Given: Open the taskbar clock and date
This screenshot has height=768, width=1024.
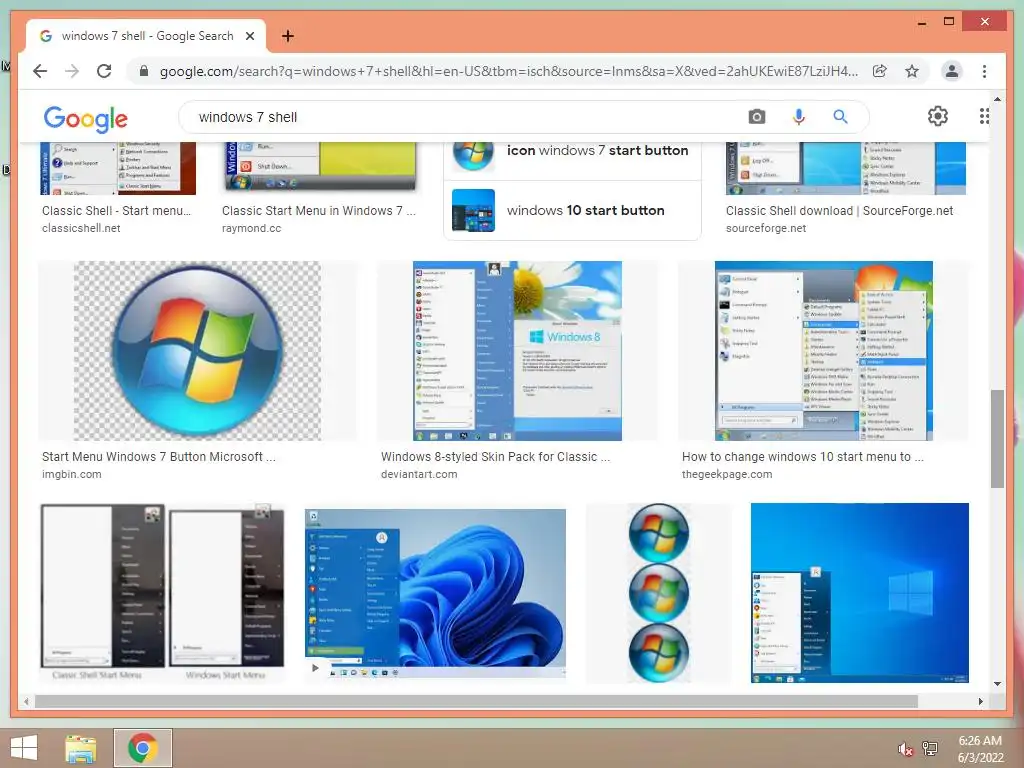Looking at the screenshot, I should (980, 749).
